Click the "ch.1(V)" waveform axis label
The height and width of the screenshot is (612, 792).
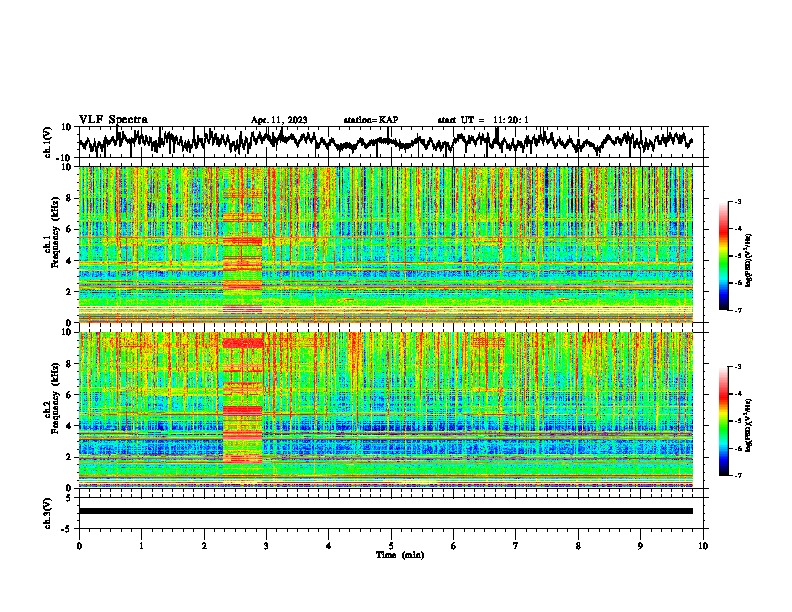coord(48,142)
